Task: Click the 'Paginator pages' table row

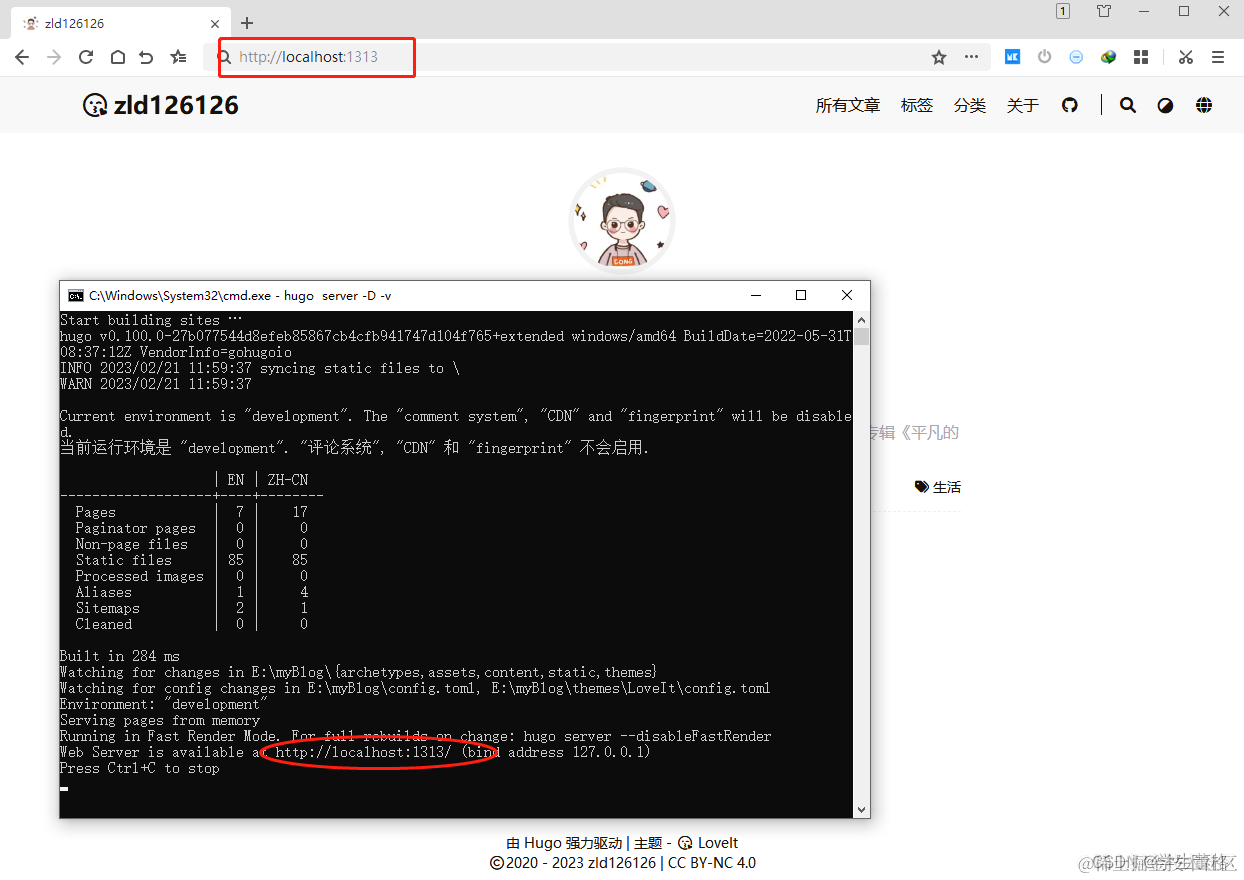Action: pyautogui.click(x=191, y=528)
